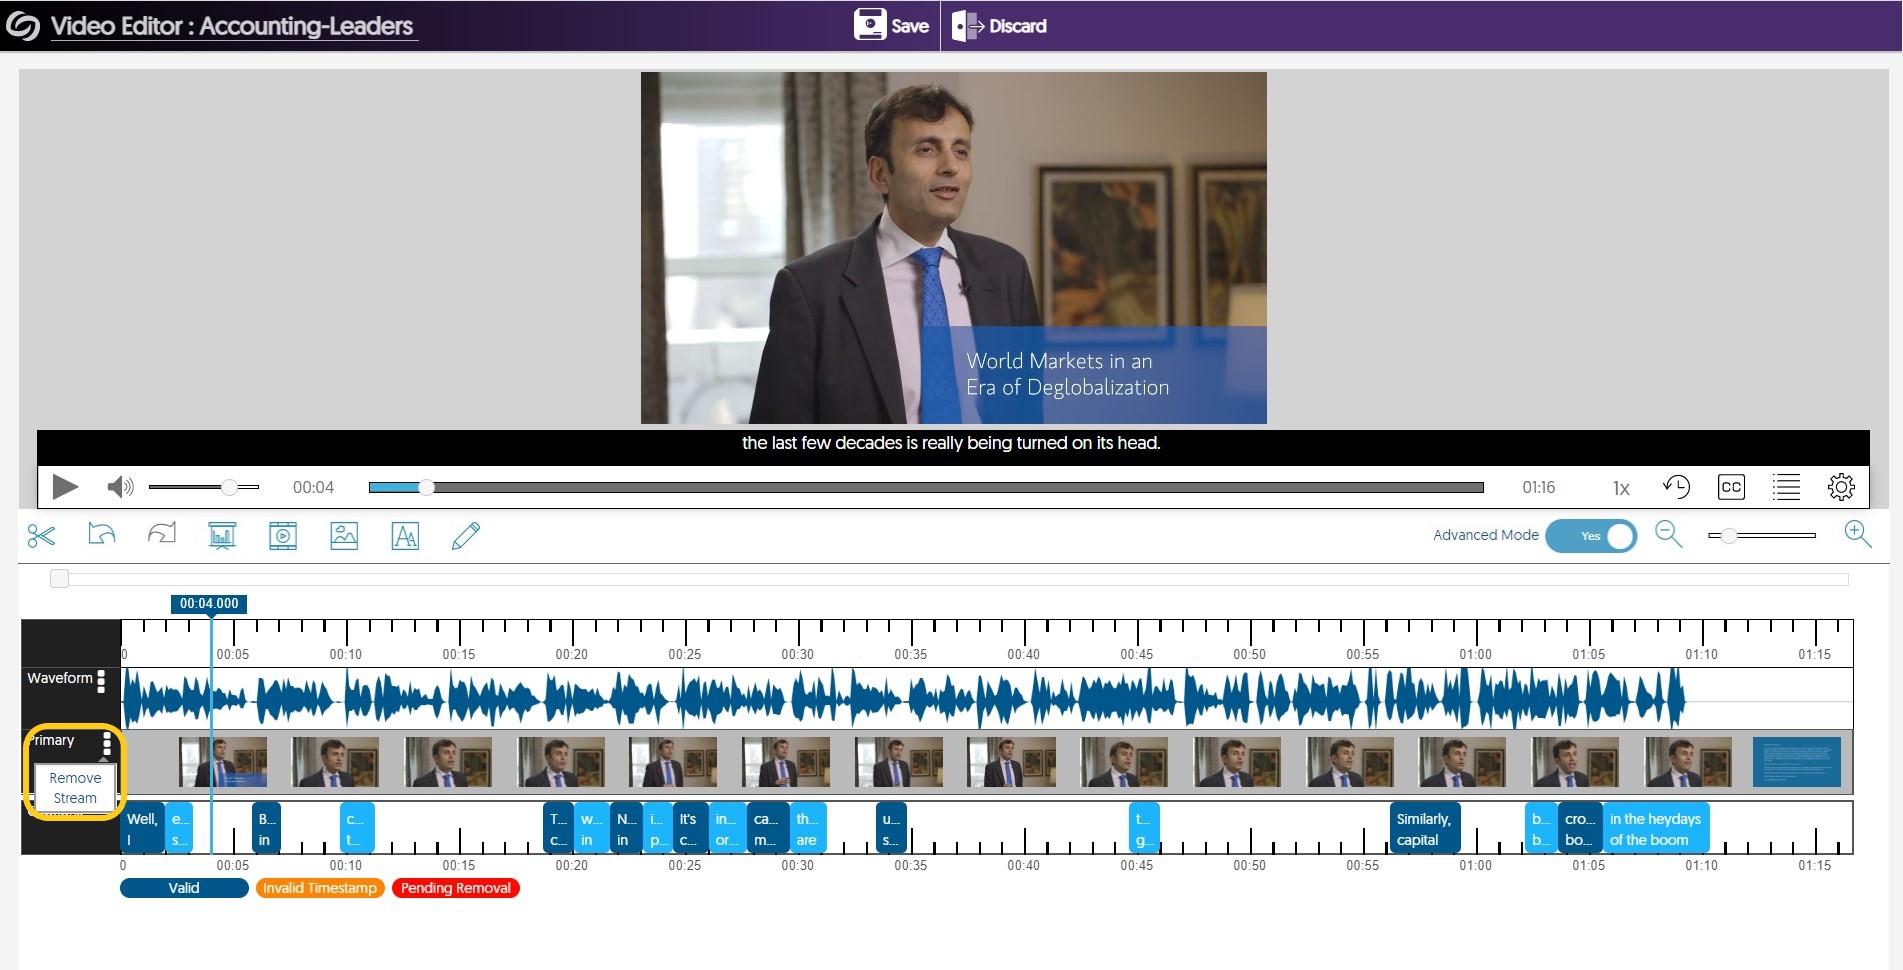Select the pencil edit tool
This screenshot has height=970, width=1903.
click(x=466, y=536)
